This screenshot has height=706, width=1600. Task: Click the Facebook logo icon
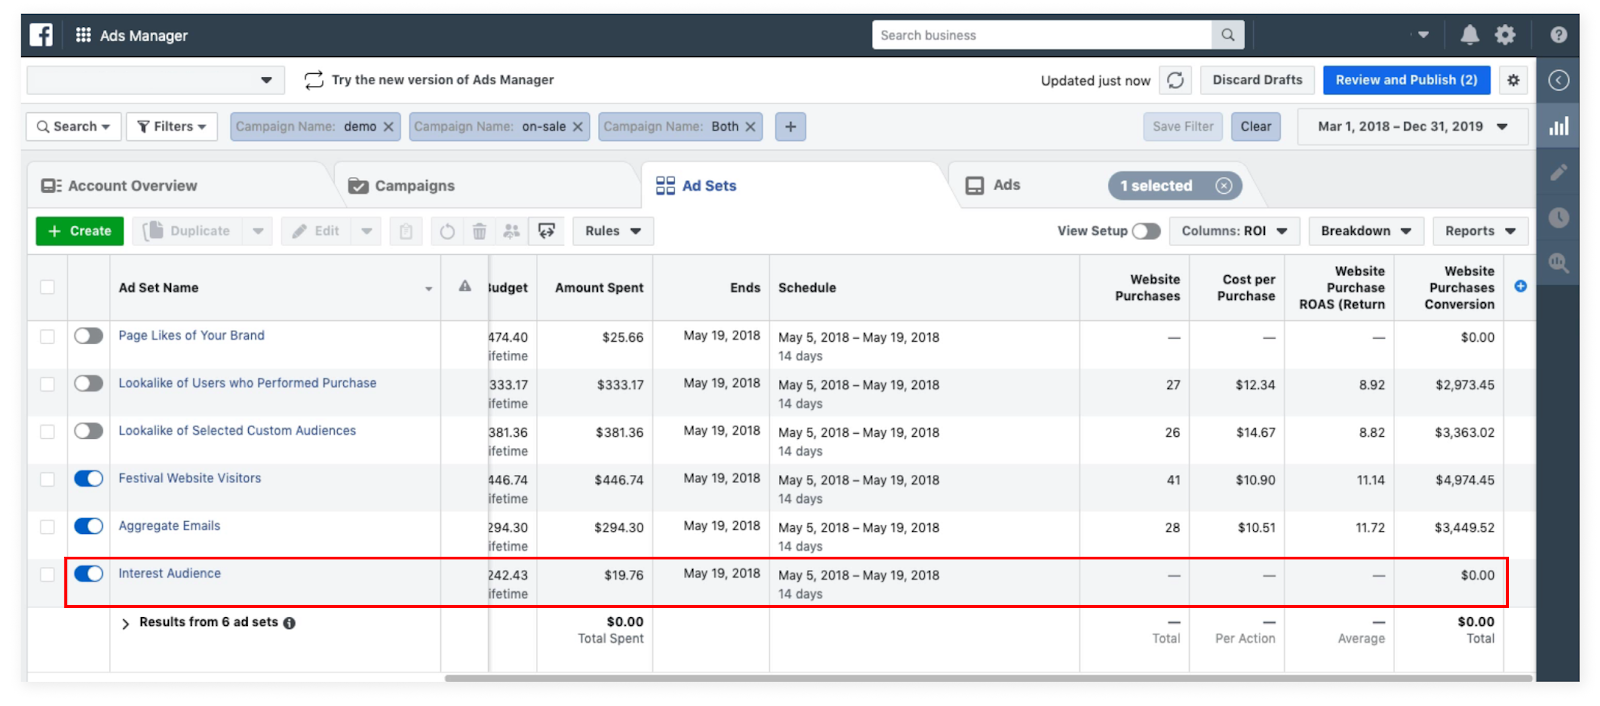pyautogui.click(x=41, y=35)
